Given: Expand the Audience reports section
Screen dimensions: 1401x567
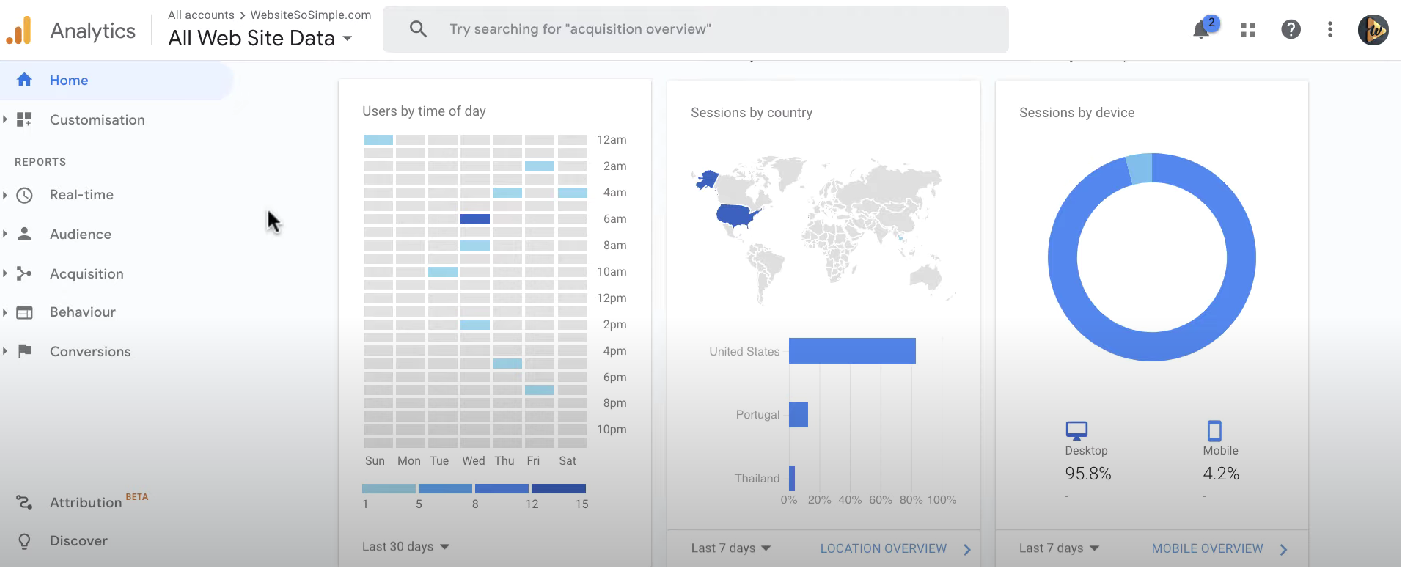Looking at the screenshot, I should [80, 234].
